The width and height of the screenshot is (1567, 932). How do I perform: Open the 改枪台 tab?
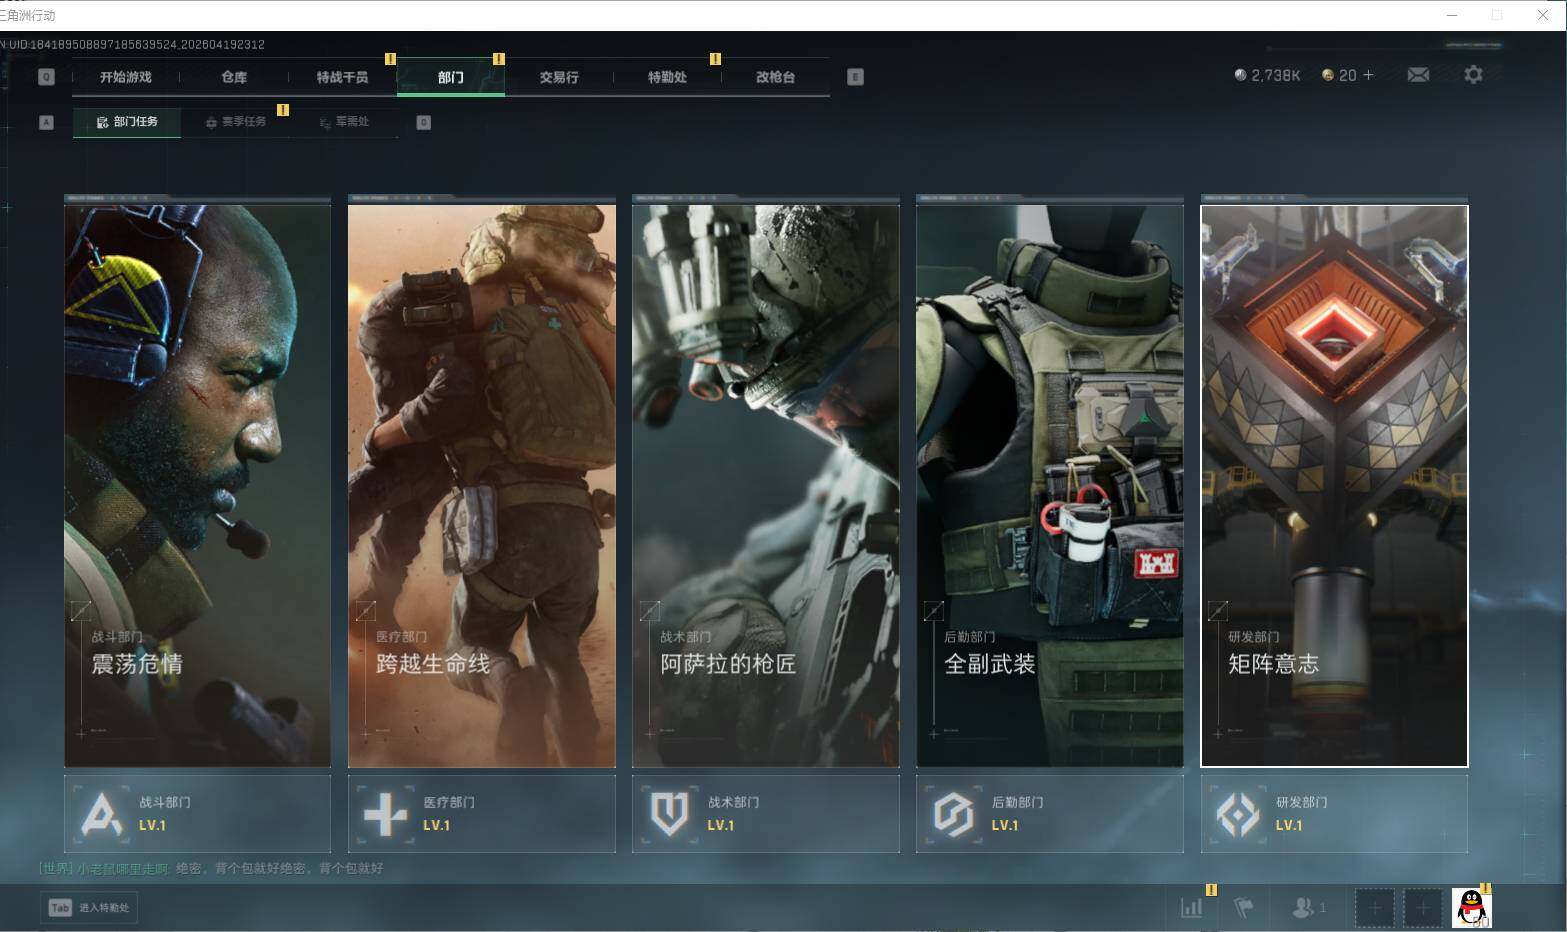(775, 77)
